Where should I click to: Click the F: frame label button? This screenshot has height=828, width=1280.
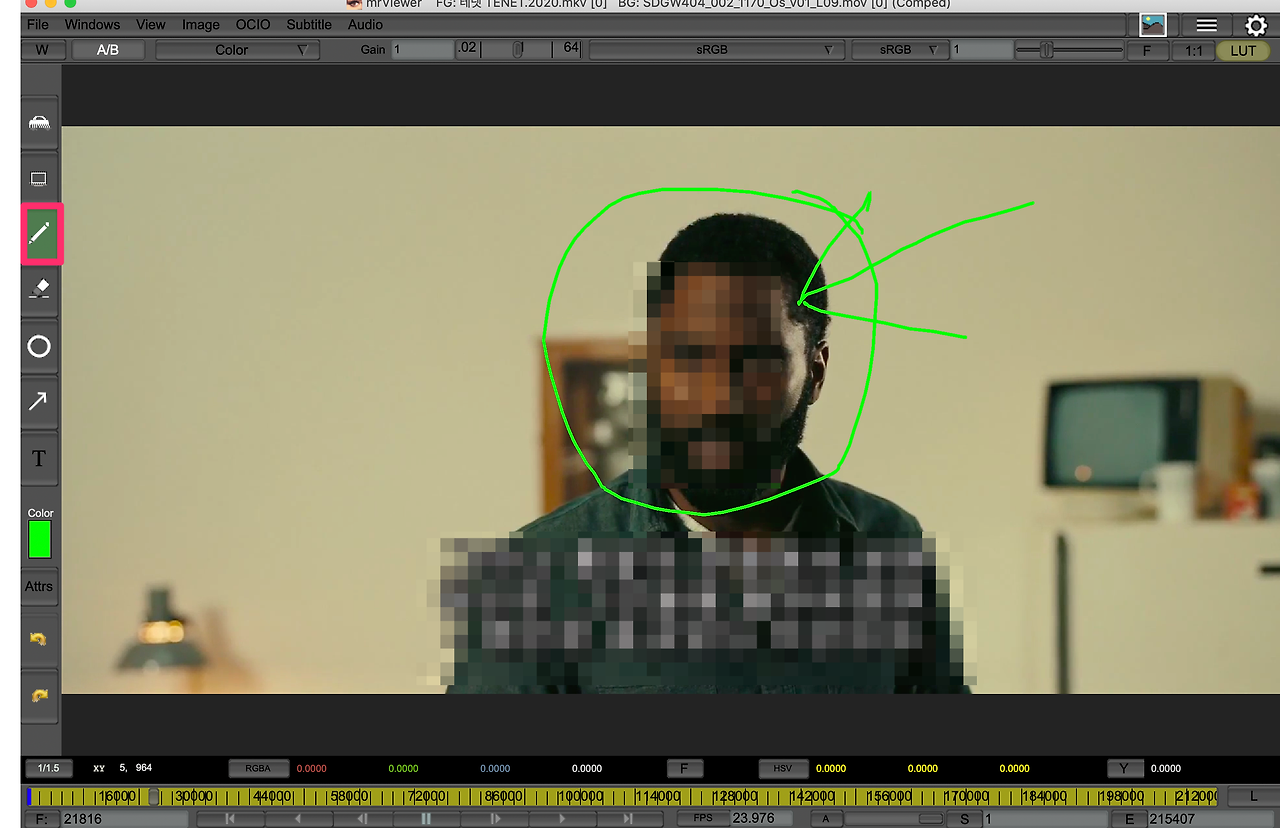(x=41, y=819)
